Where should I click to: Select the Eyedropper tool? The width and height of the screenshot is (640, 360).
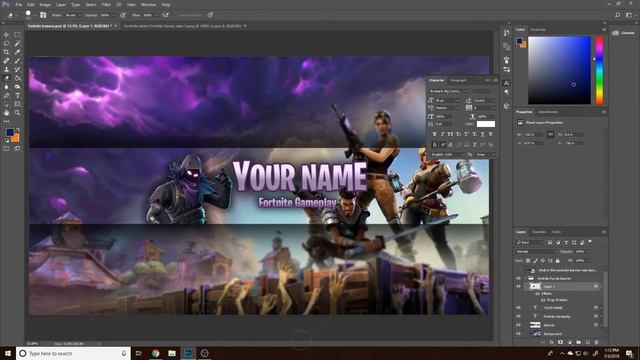[x=18, y=52]
